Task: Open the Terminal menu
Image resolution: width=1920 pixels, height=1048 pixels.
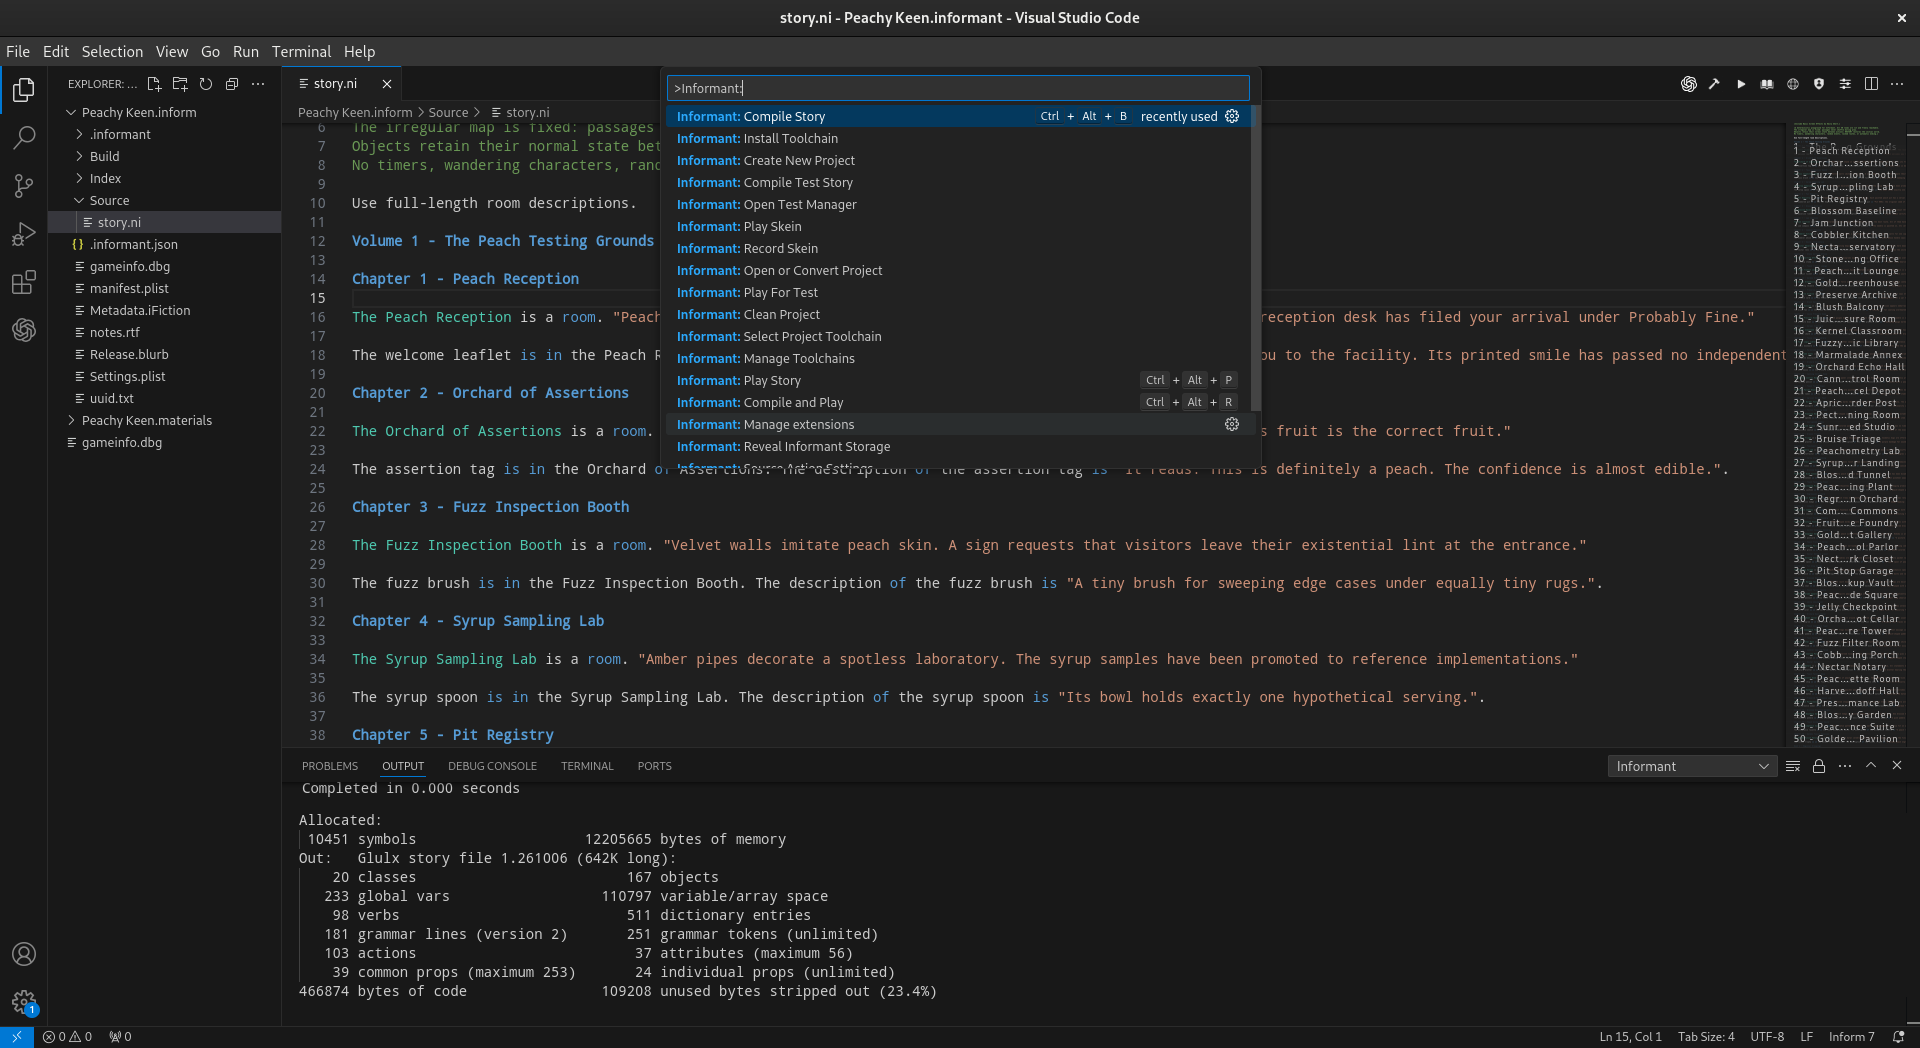Action: pos(301,52)
